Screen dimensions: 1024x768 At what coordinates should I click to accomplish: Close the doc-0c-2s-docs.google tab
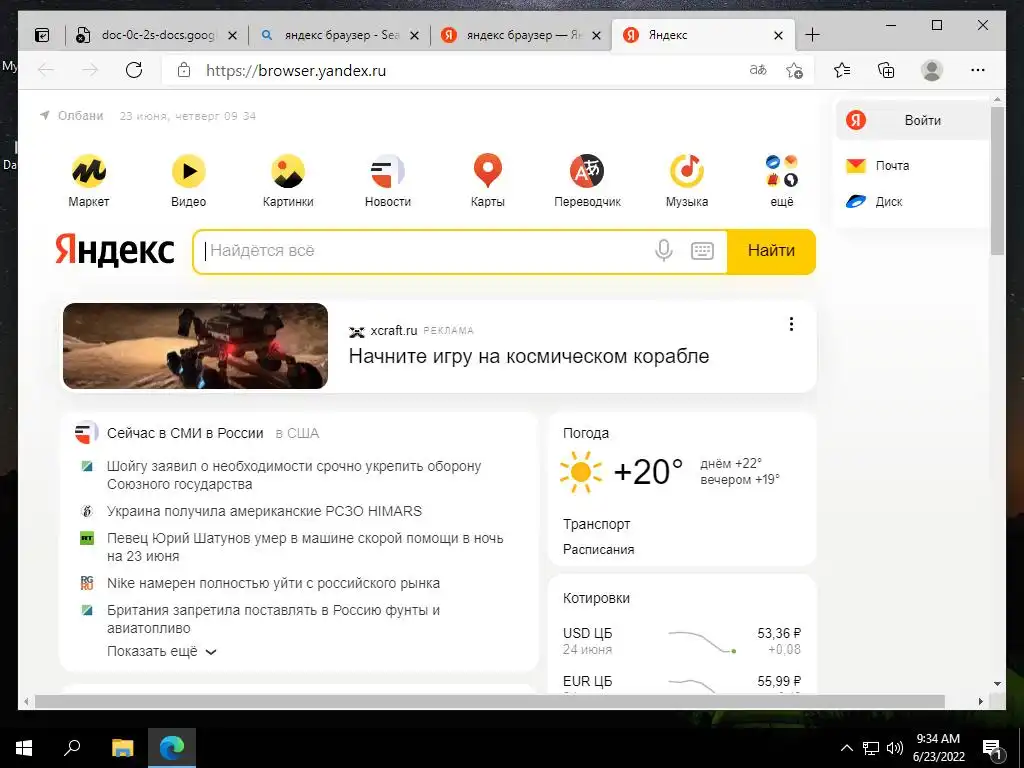click(232, 36)
